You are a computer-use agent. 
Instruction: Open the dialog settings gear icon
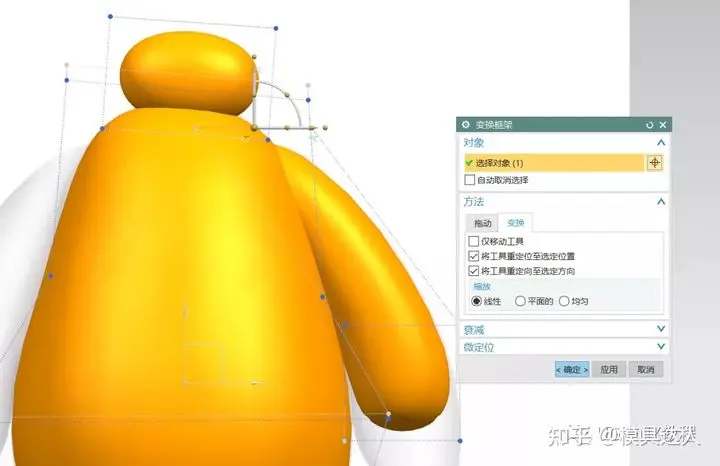click(x=466, y=124)
